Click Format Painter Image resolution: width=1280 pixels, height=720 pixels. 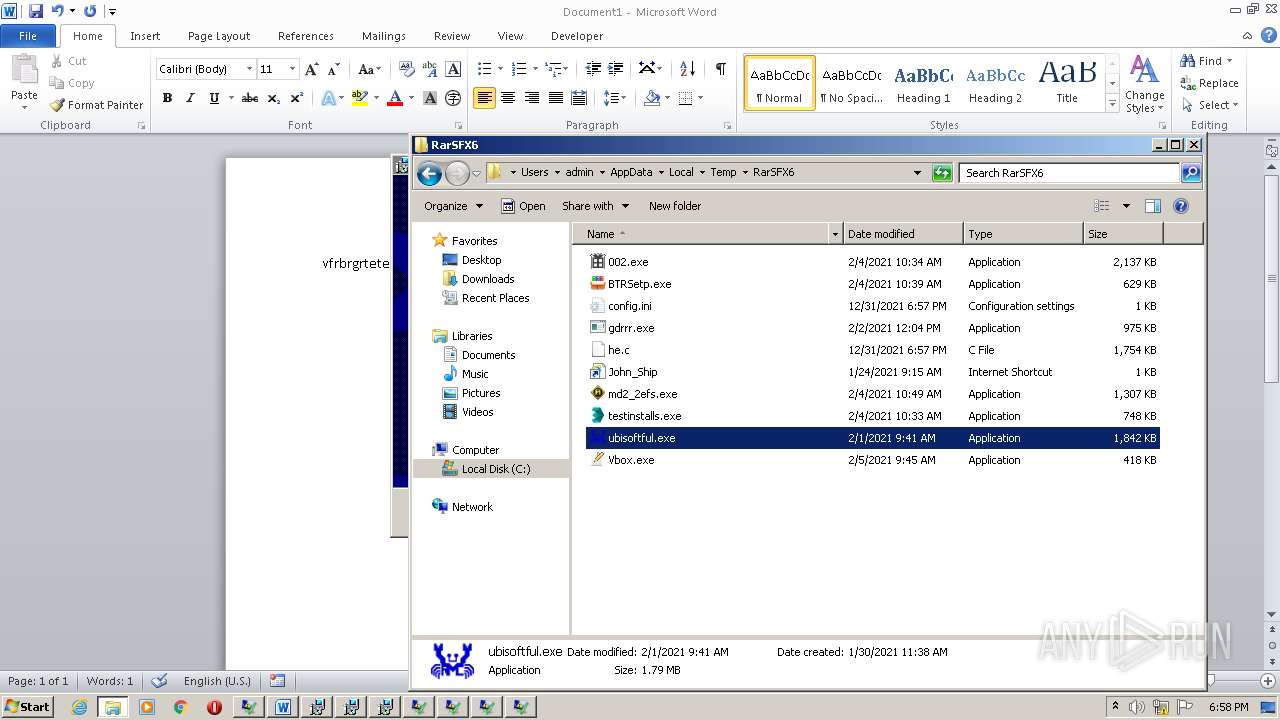tap(96, 105)
